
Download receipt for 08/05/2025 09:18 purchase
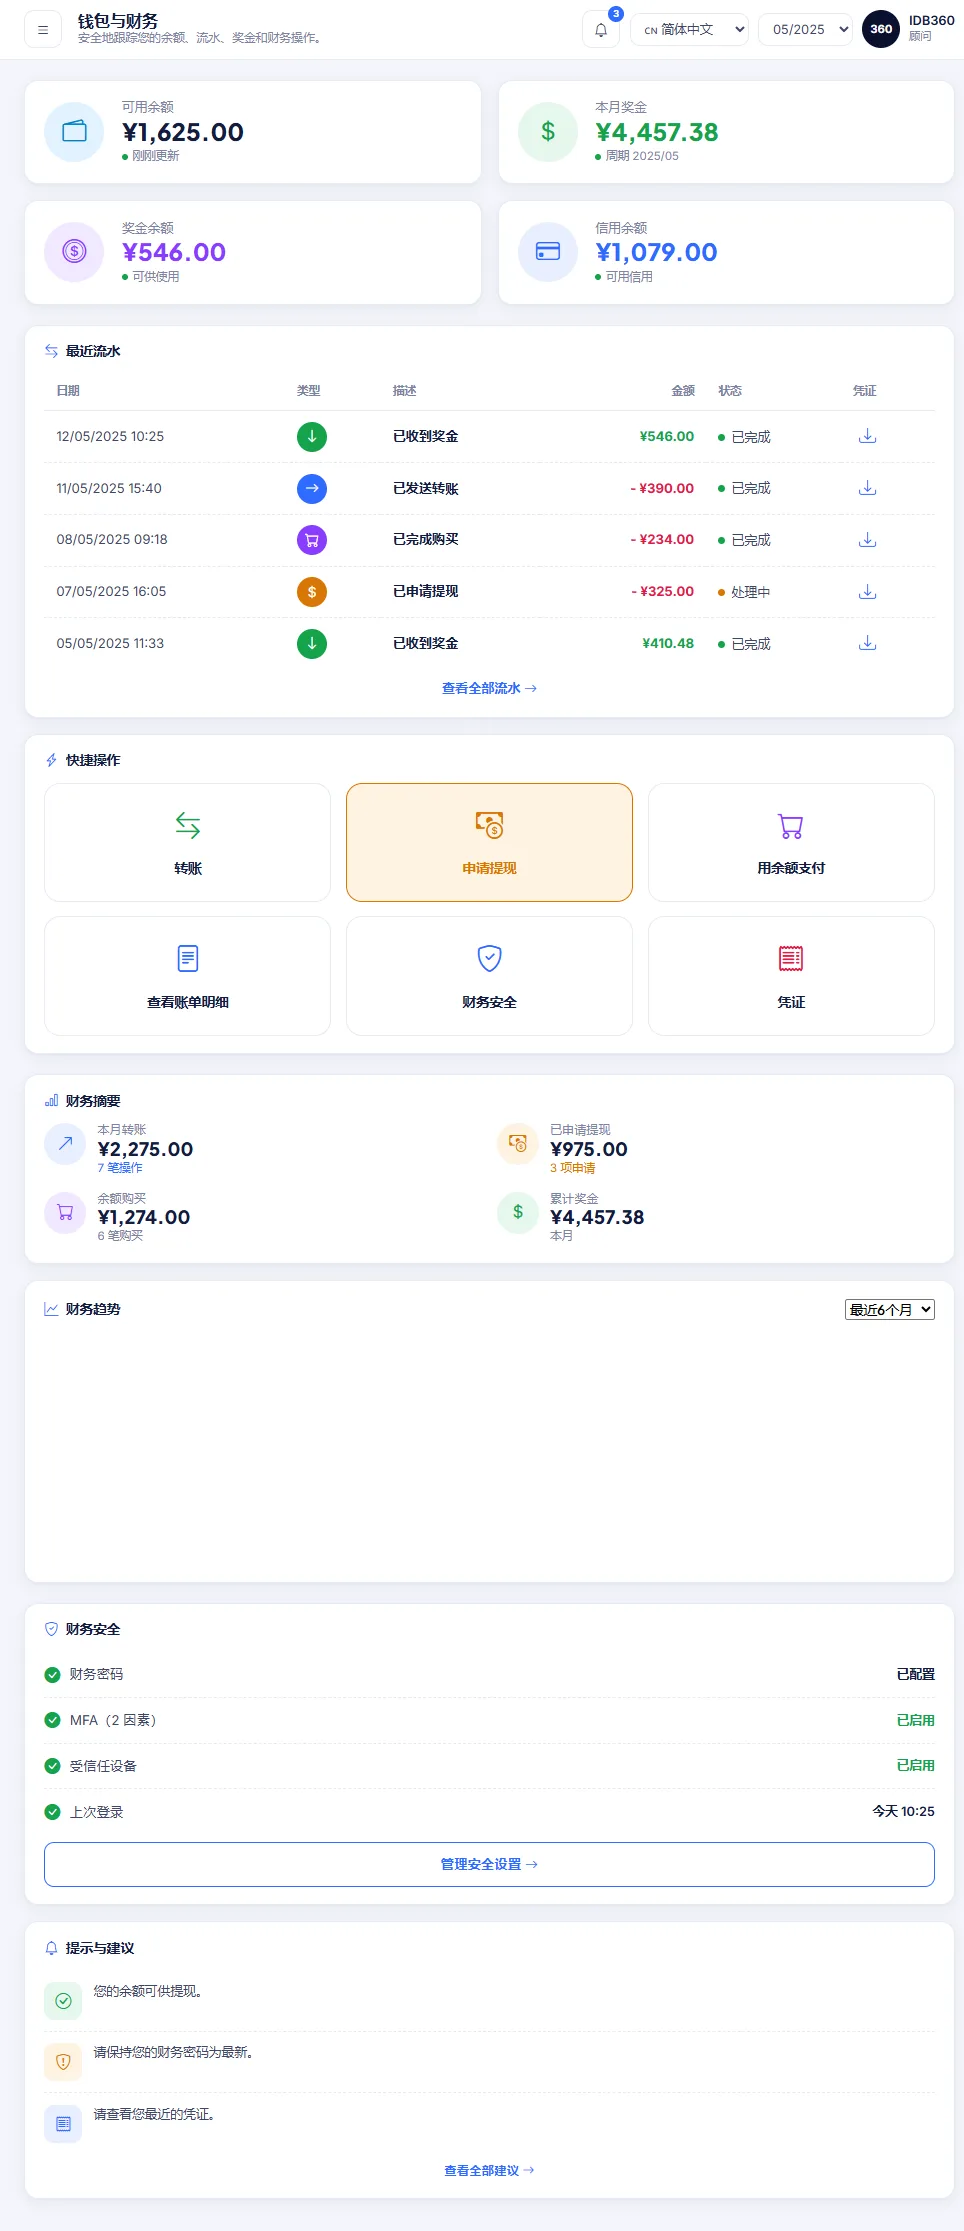click(x=868, y=540)
